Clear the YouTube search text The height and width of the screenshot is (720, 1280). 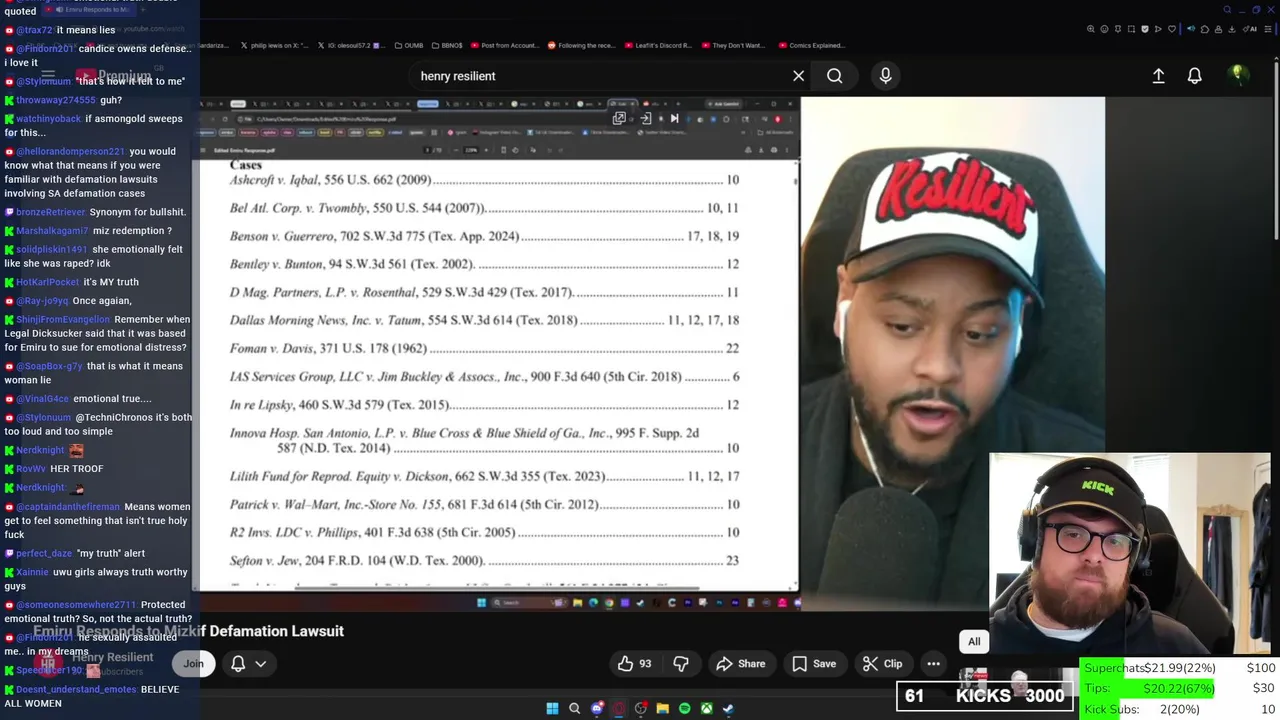tap(798, 76)
